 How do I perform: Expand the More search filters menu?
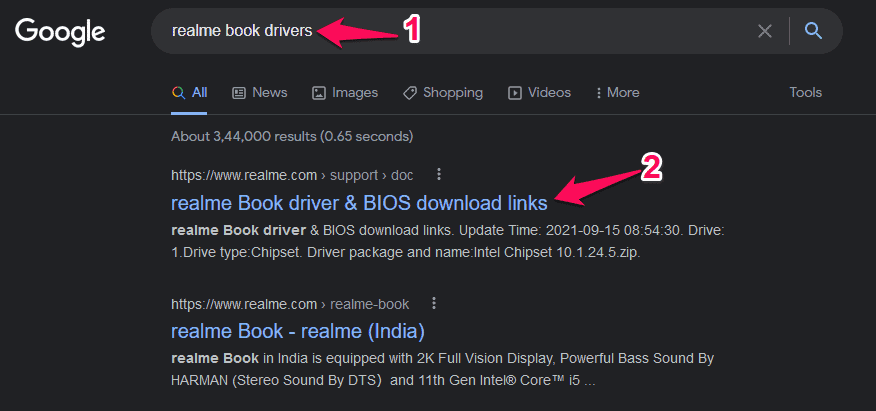[x=617, y=93]
